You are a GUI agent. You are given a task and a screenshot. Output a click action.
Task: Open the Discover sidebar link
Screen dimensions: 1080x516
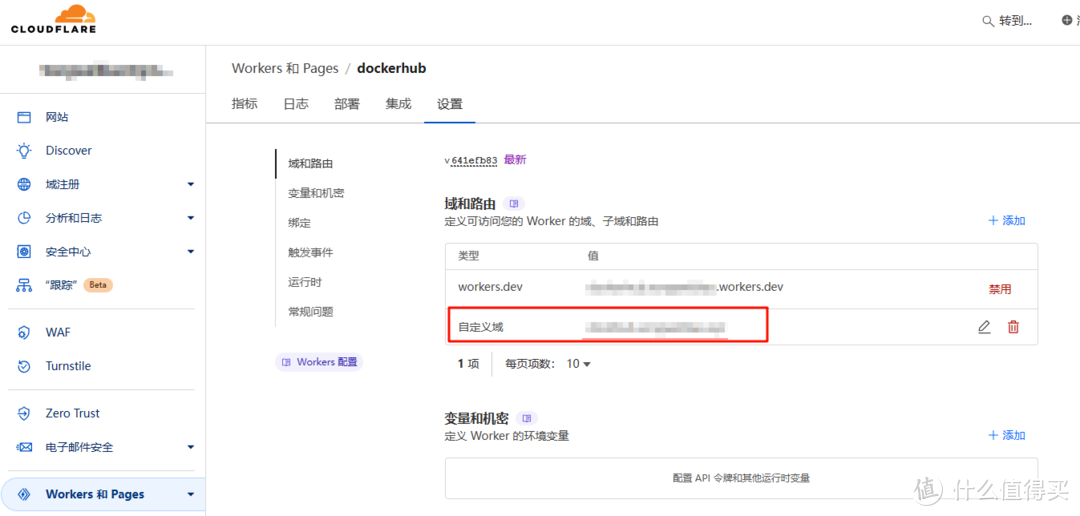click(69, 151)
